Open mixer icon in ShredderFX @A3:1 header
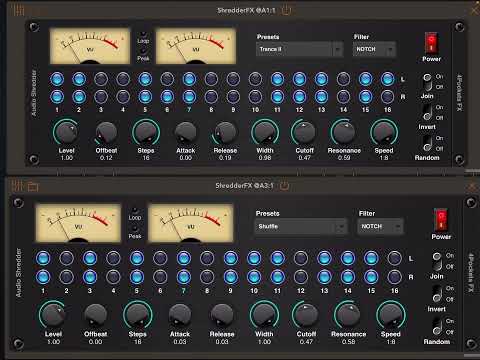480x360 pixels. 17,186
